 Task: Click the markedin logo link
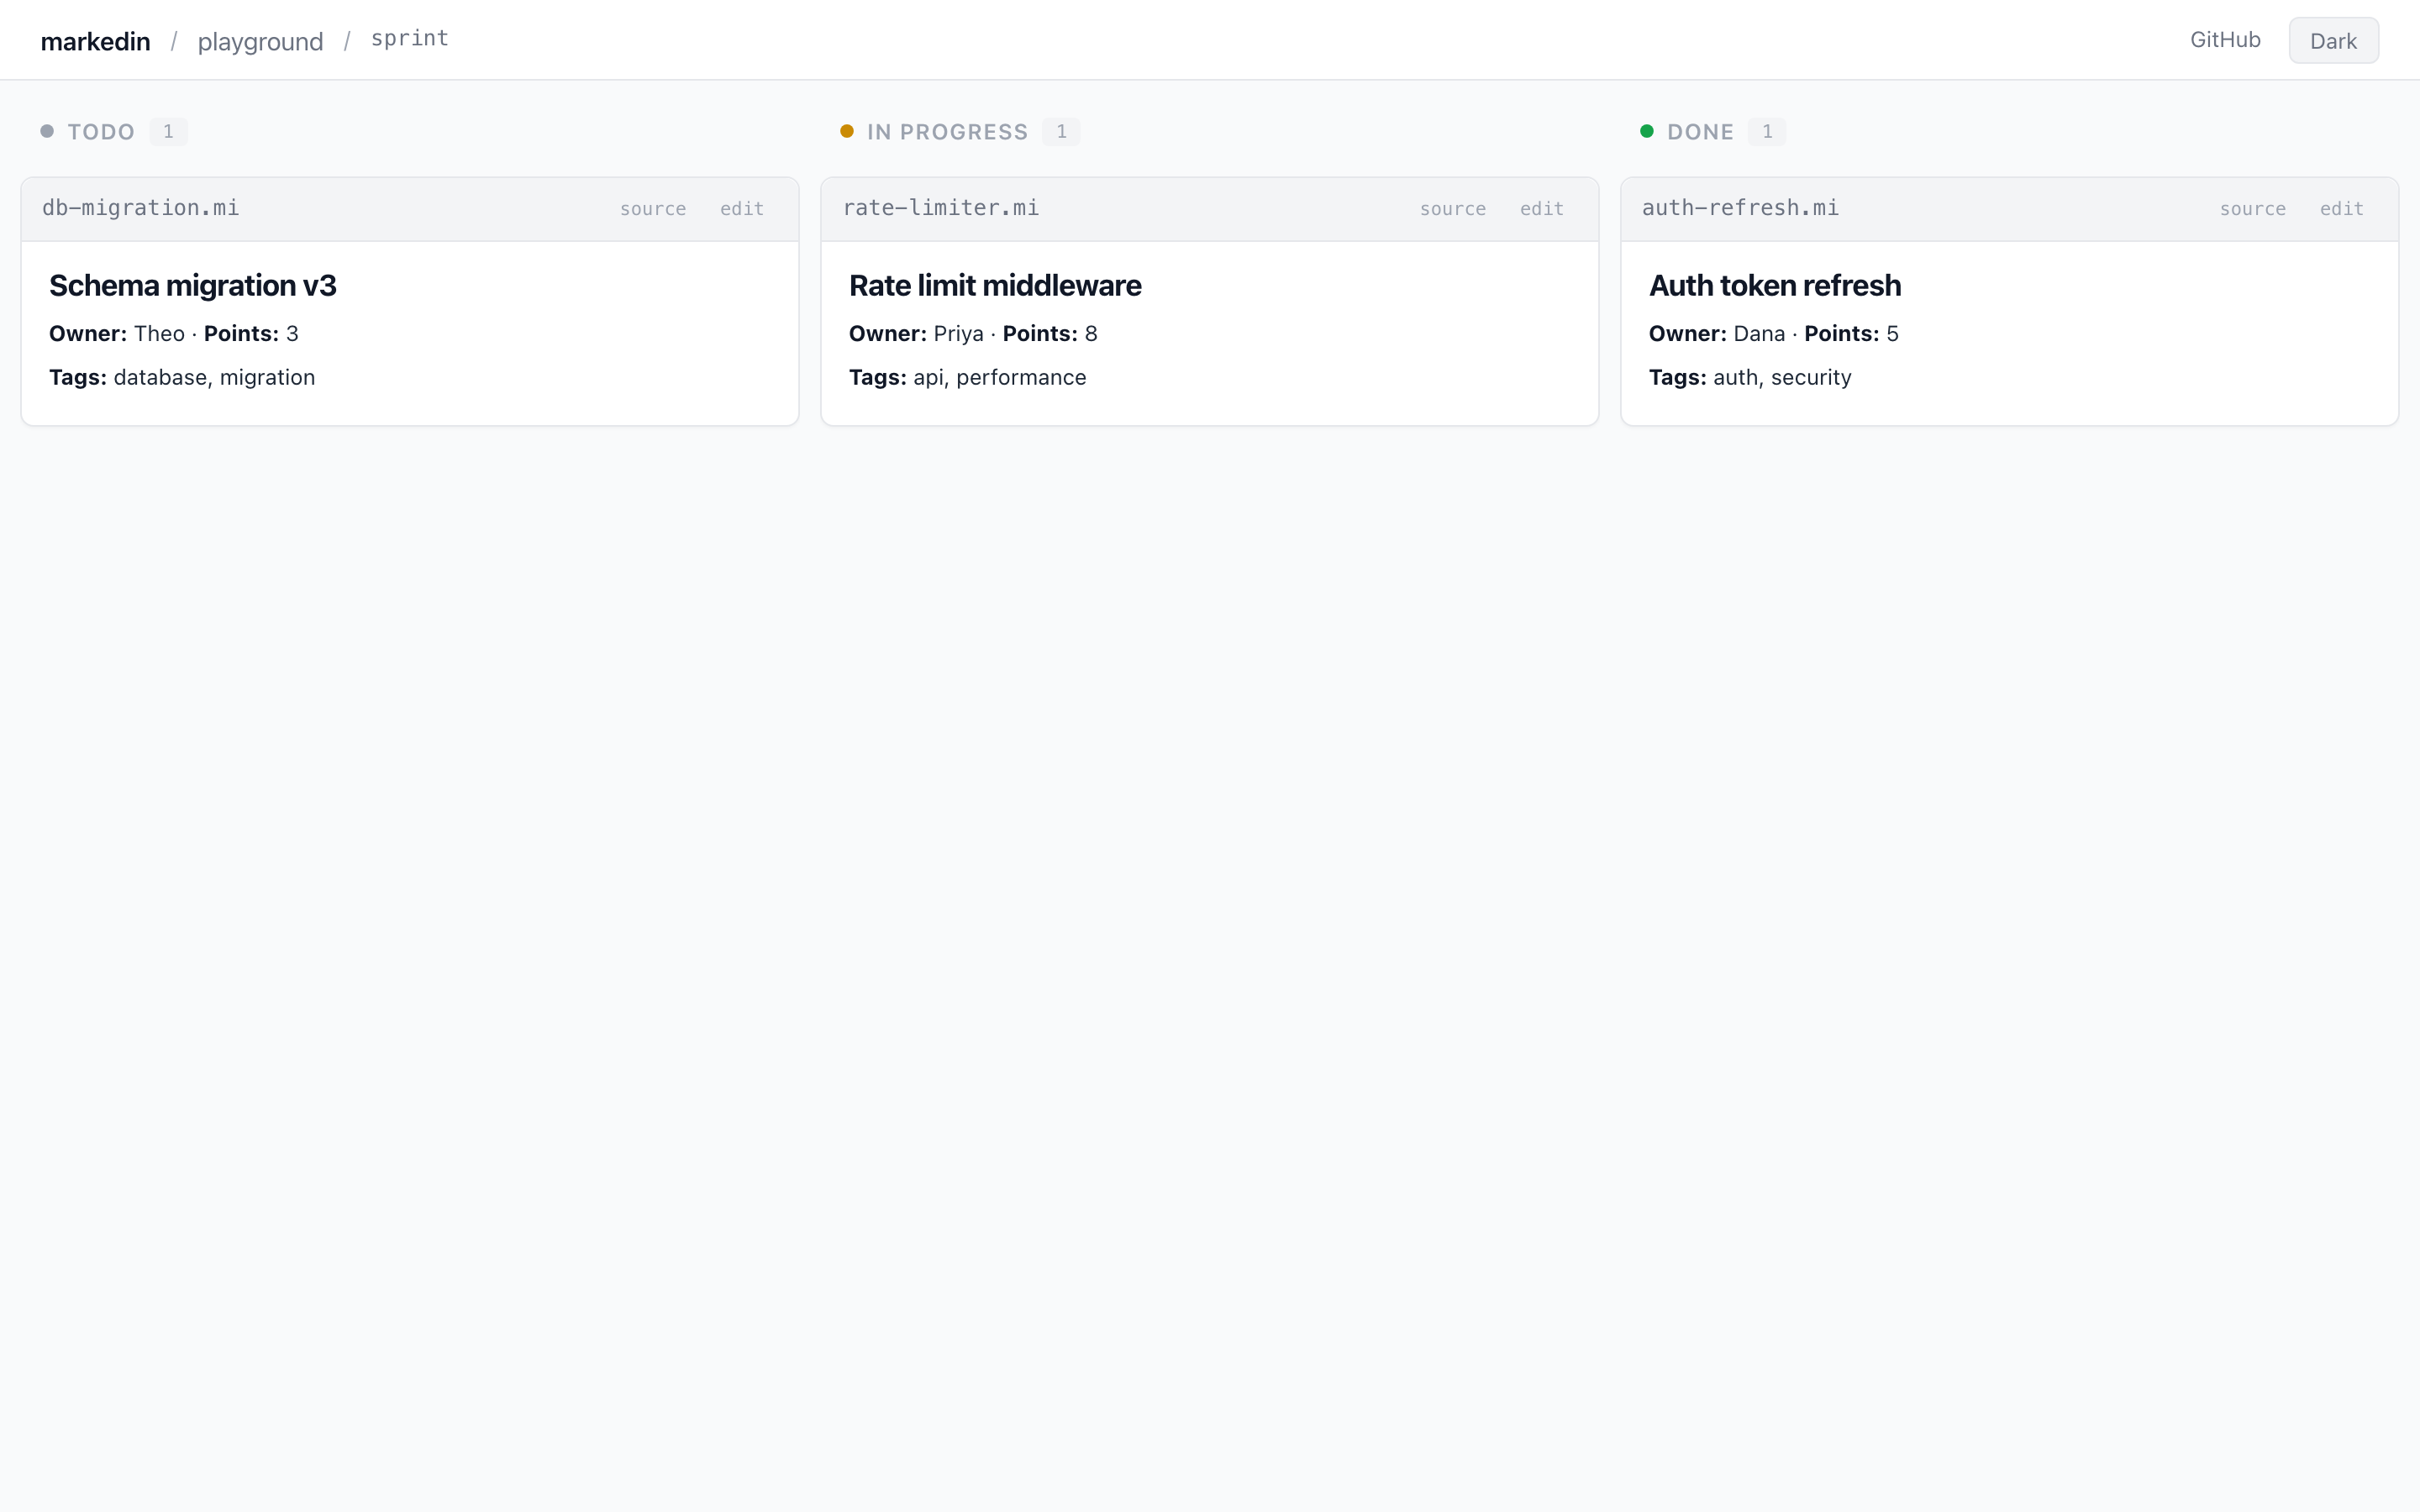[95, 41]
